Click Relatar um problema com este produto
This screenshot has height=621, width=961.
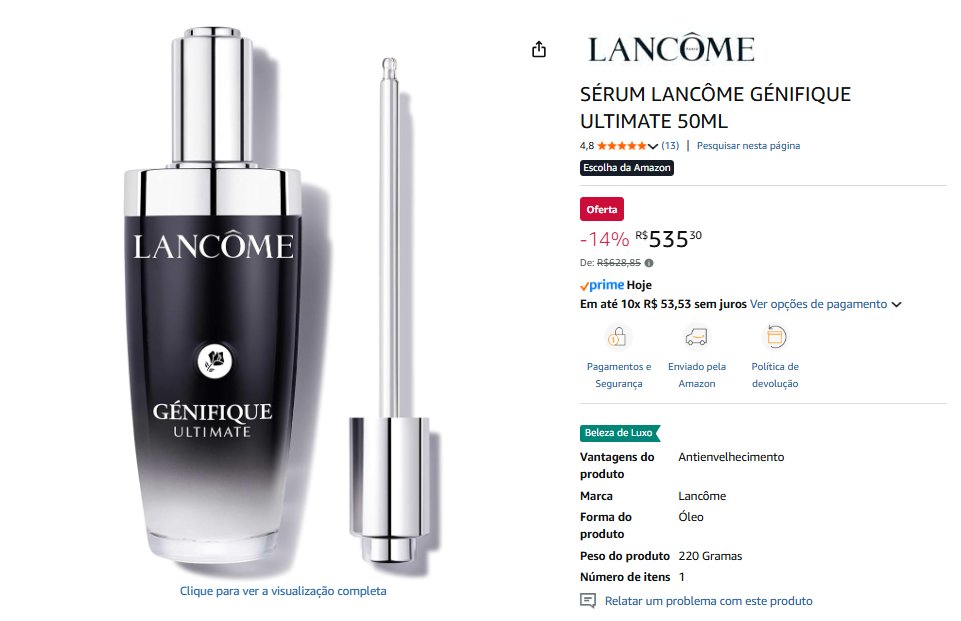(708, 601)
